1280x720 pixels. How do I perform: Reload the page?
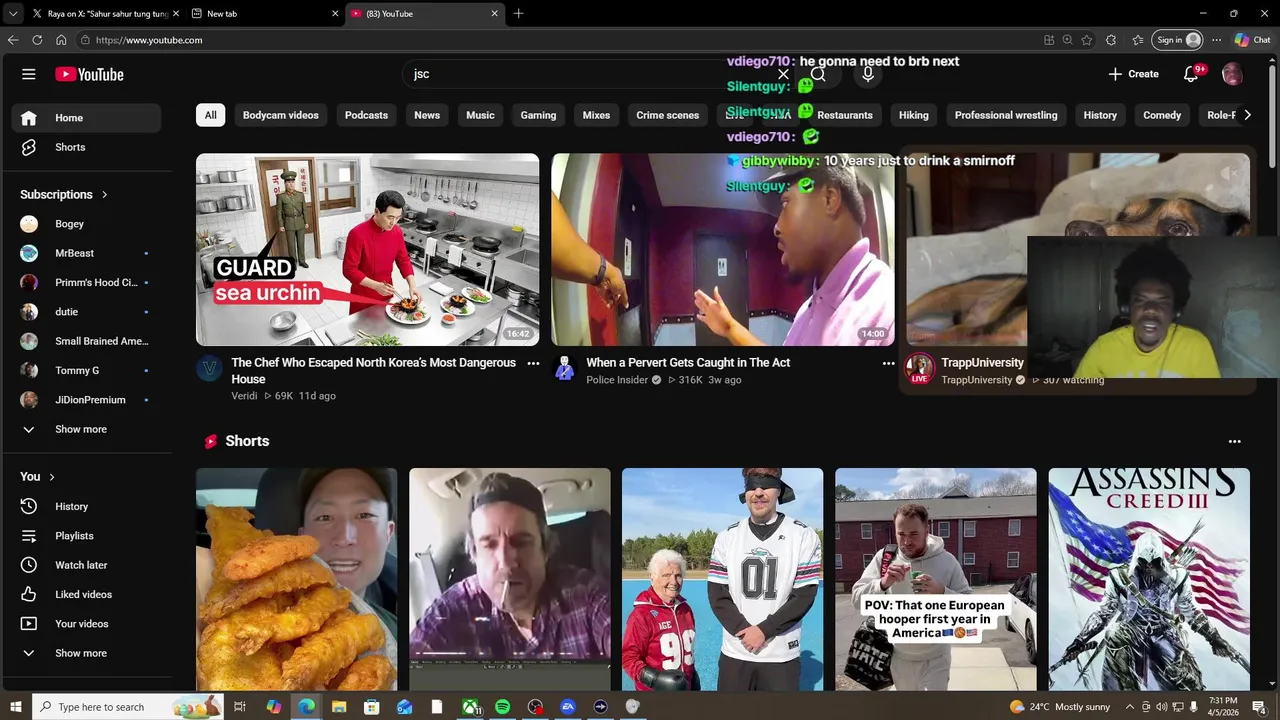[x=37, y=40]
